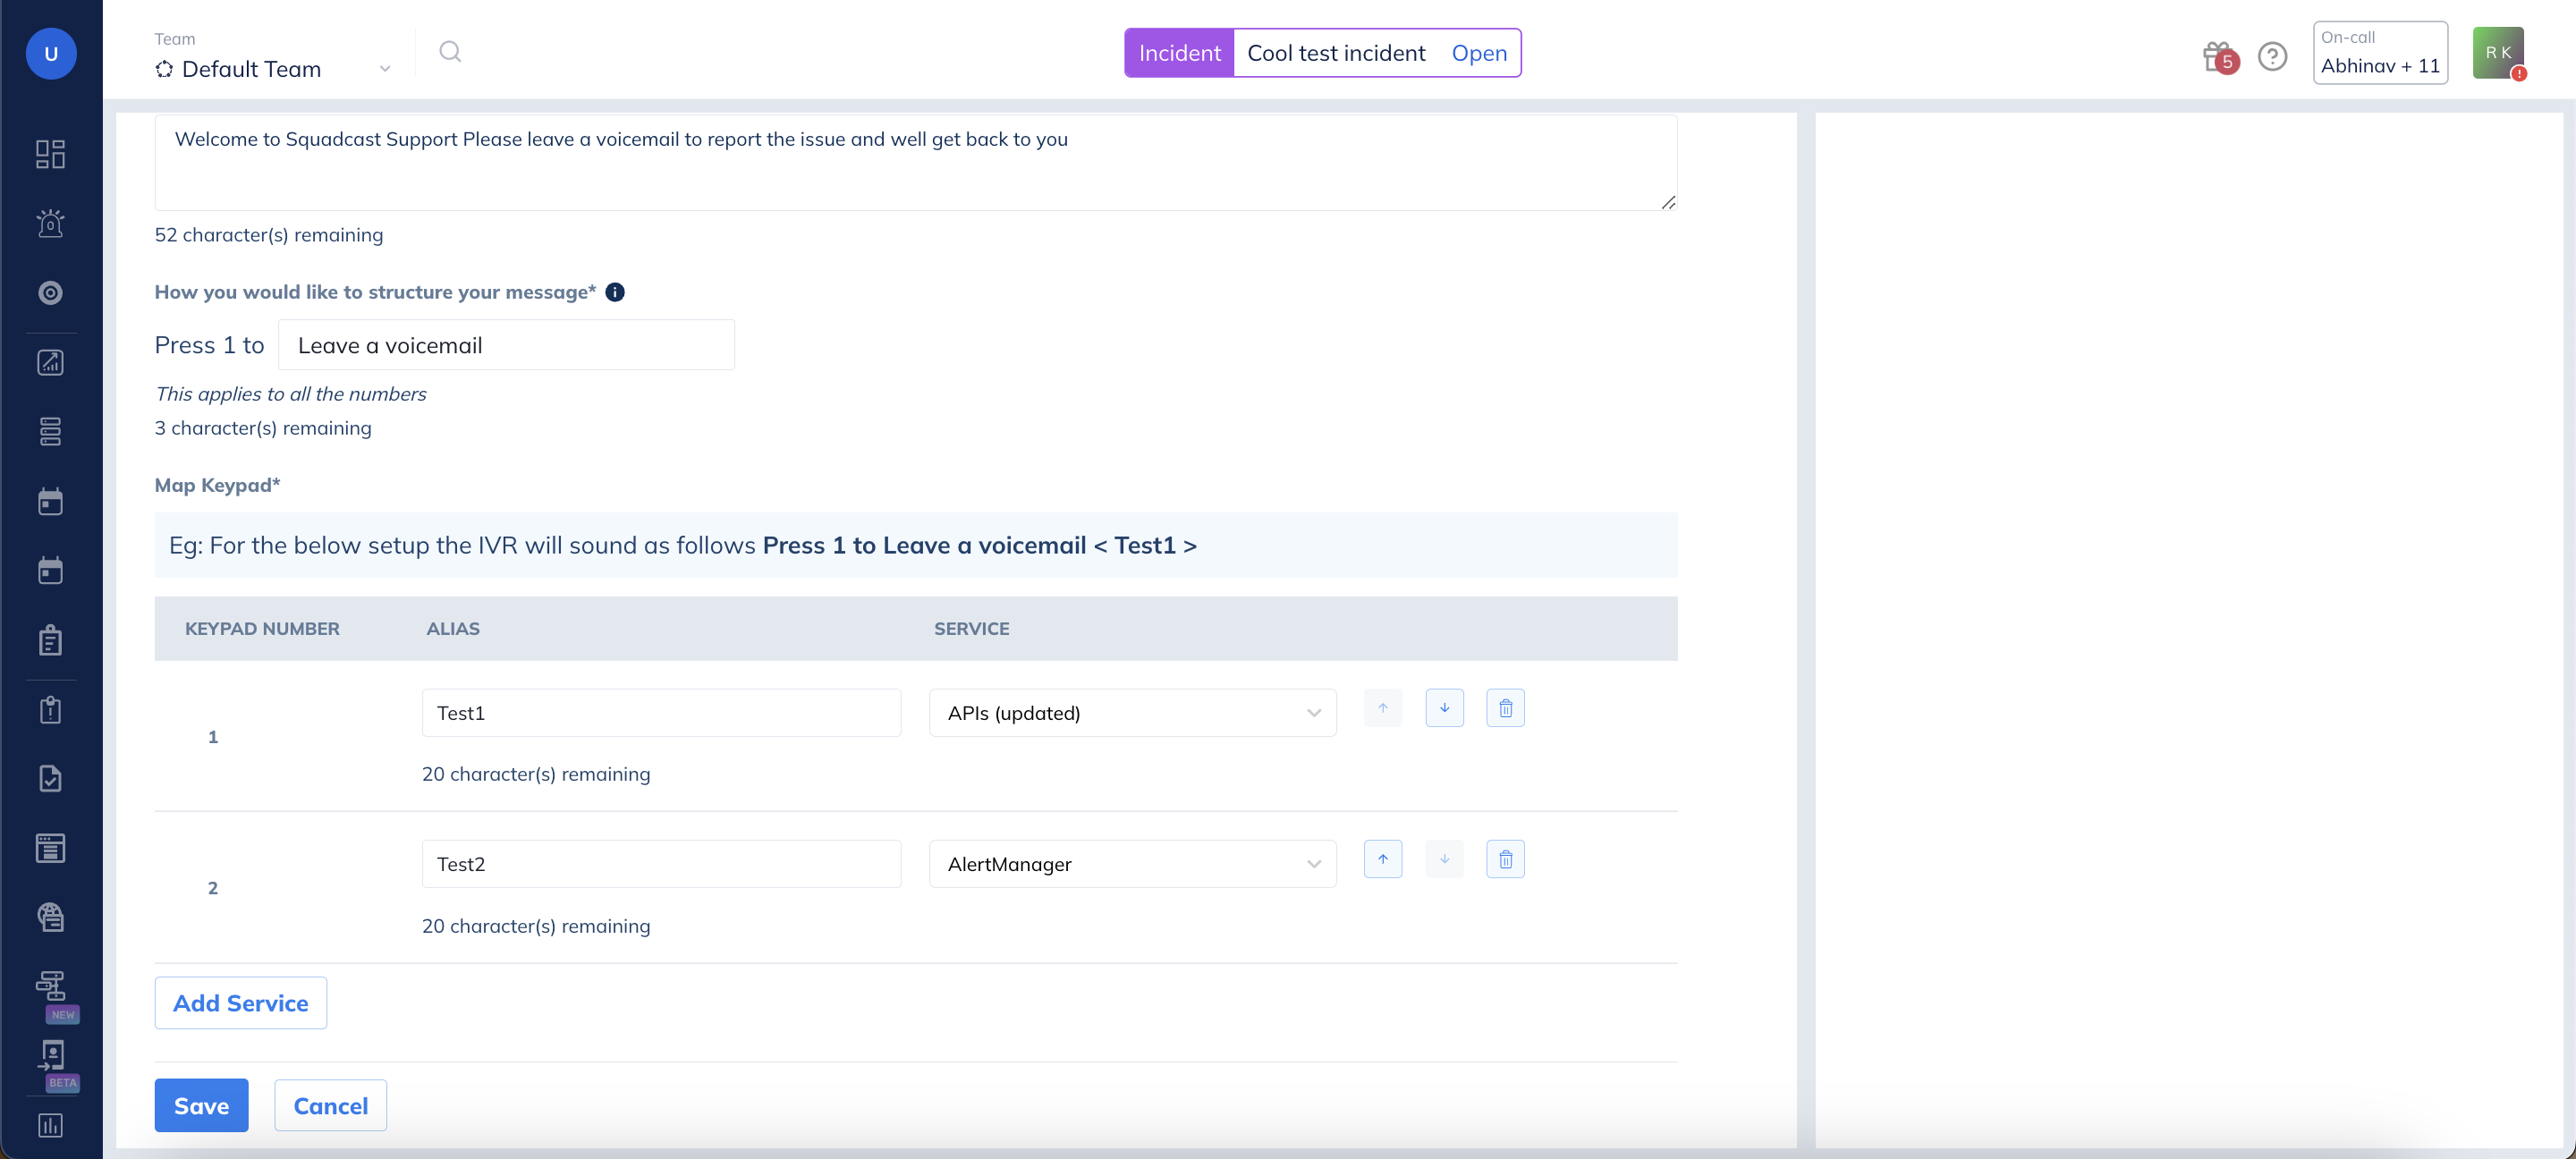This screenshot has height=1159, width=2576.
Task: Click the Add Service button
Action: point(240,1003)
